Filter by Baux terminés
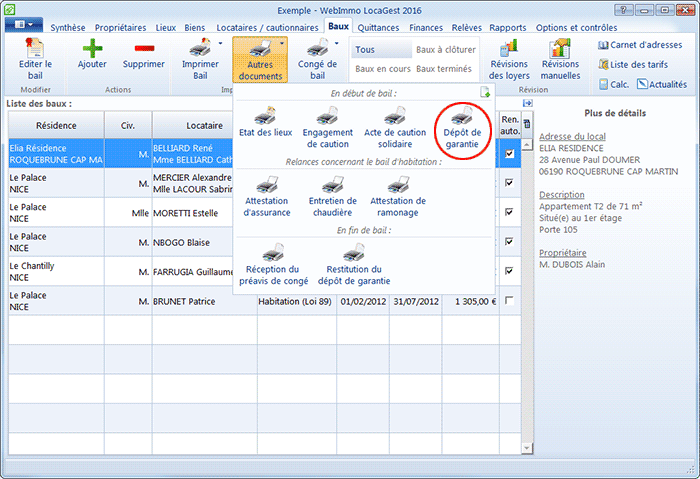This screenshot has width=700, height=479. tap(444, 69)
